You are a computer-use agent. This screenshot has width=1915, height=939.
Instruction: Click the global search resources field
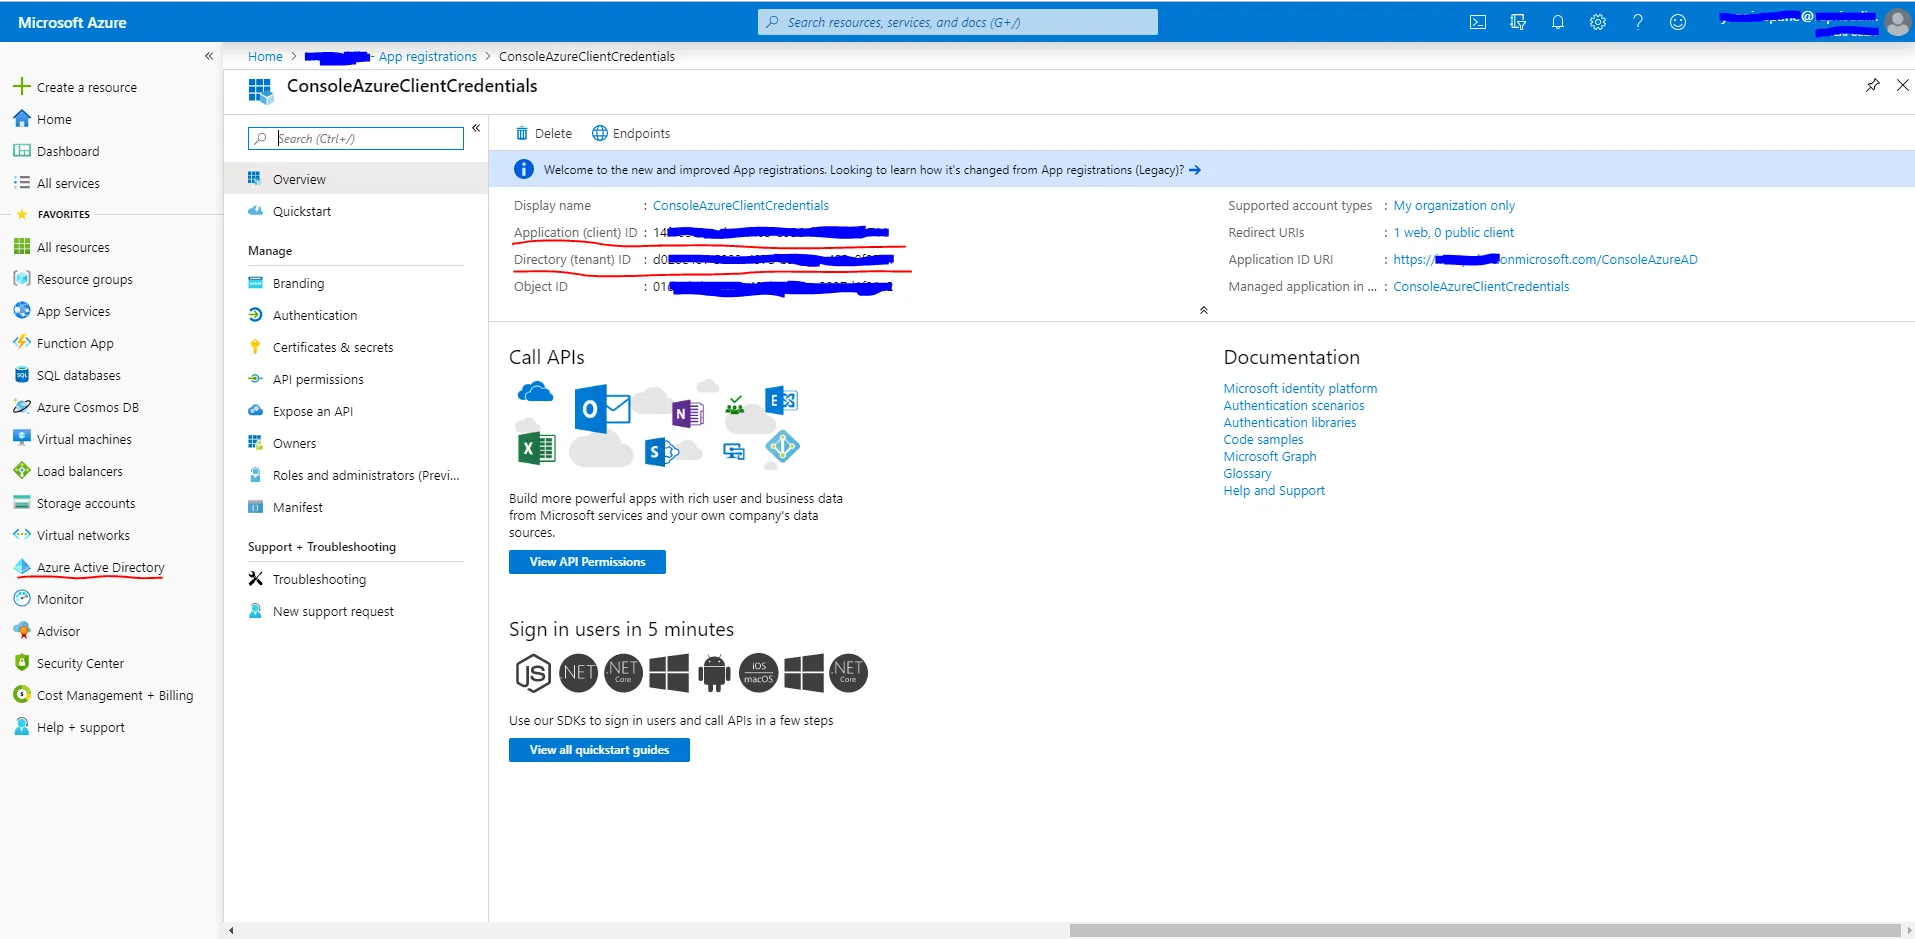pyautogui.click(x=958, y=22)
